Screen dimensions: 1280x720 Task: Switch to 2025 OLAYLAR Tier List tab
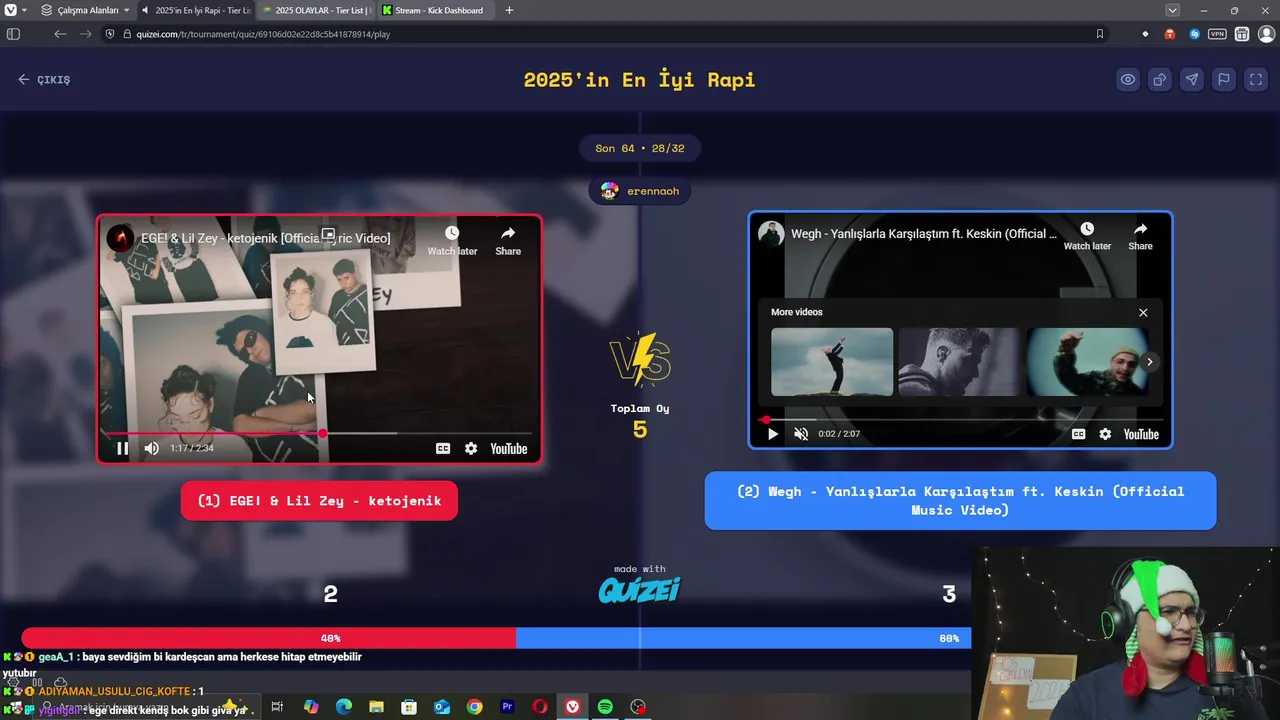[315, 10]
